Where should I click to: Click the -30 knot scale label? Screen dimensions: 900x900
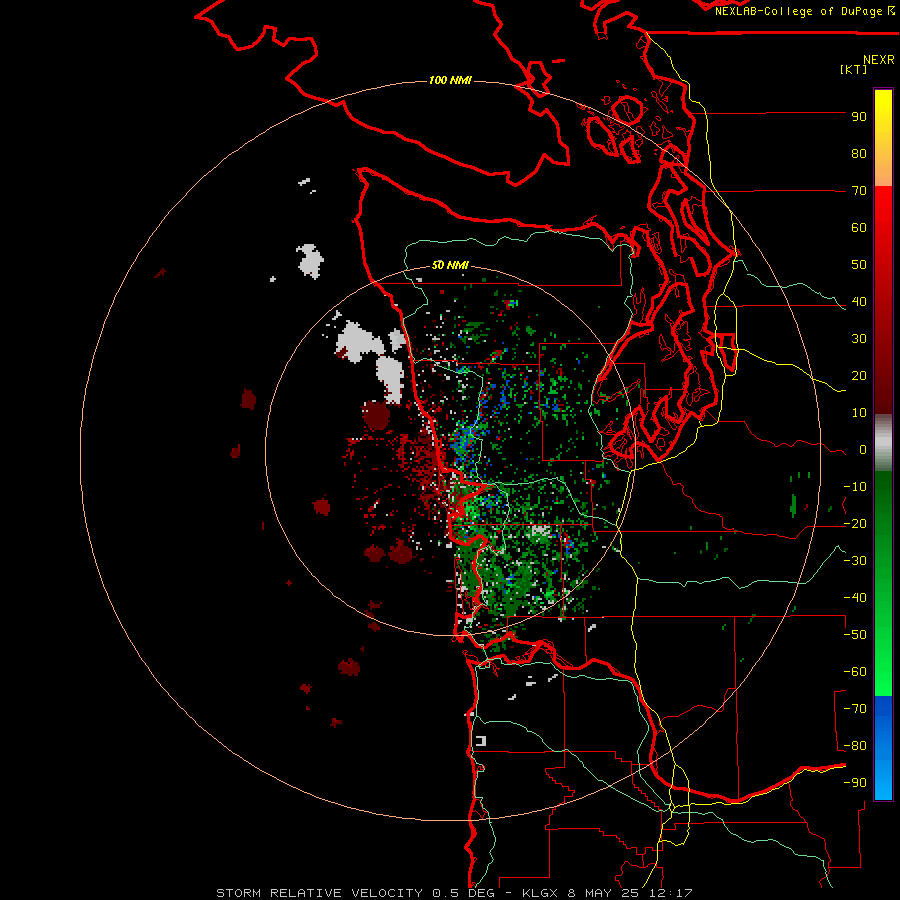tap(855, 561)
